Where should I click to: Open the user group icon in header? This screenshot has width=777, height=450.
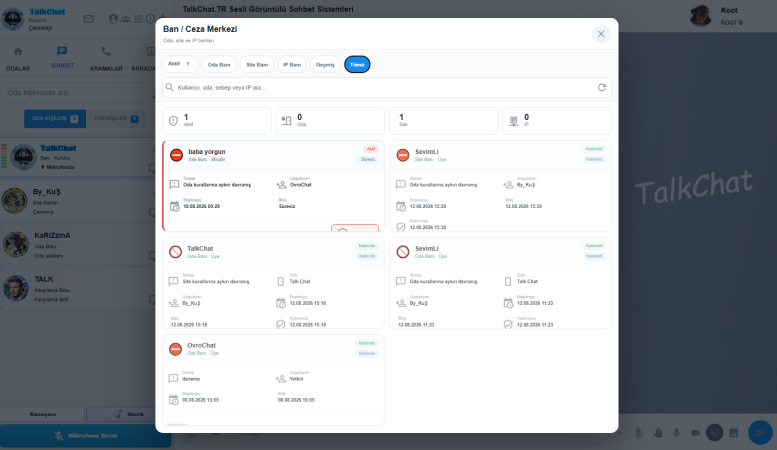(126, 19)
